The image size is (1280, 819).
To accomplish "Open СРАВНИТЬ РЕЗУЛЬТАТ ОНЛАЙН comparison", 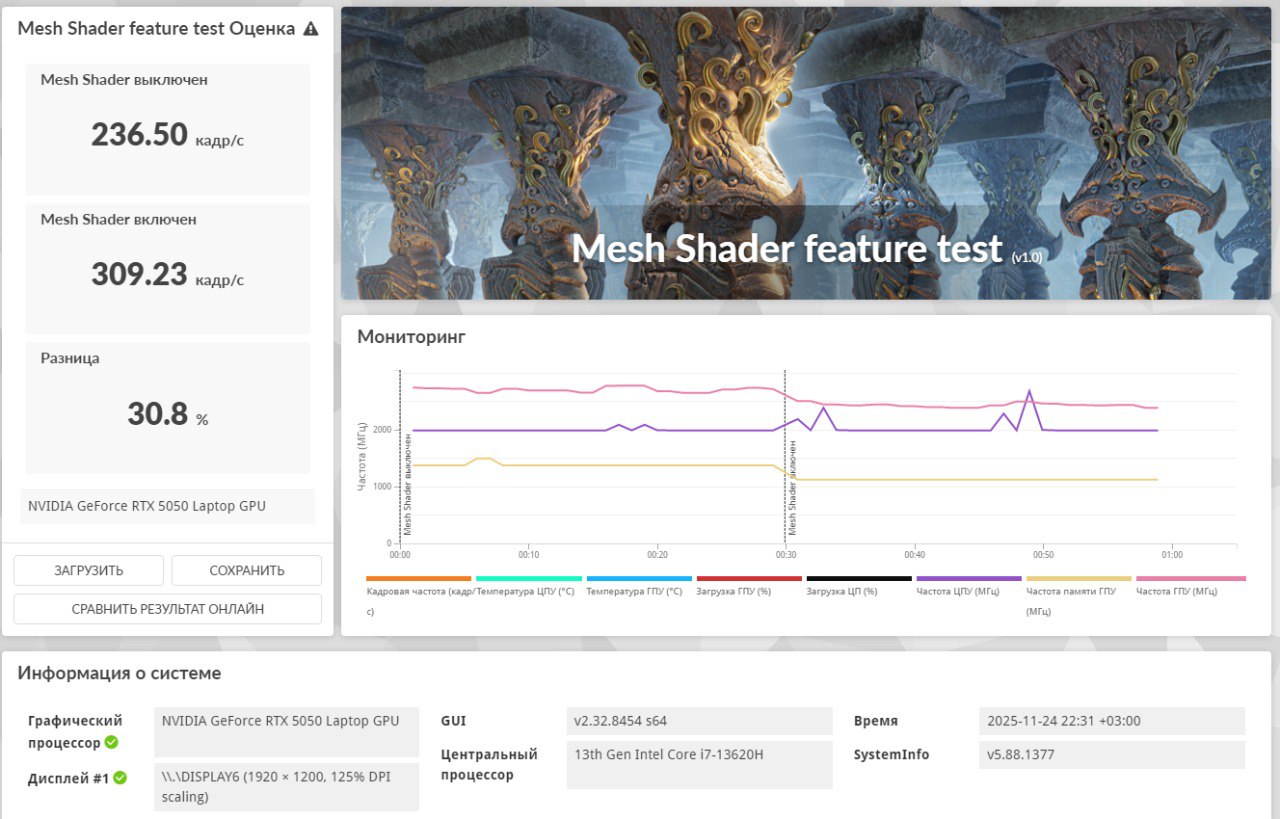I will [x=168, y=609].
